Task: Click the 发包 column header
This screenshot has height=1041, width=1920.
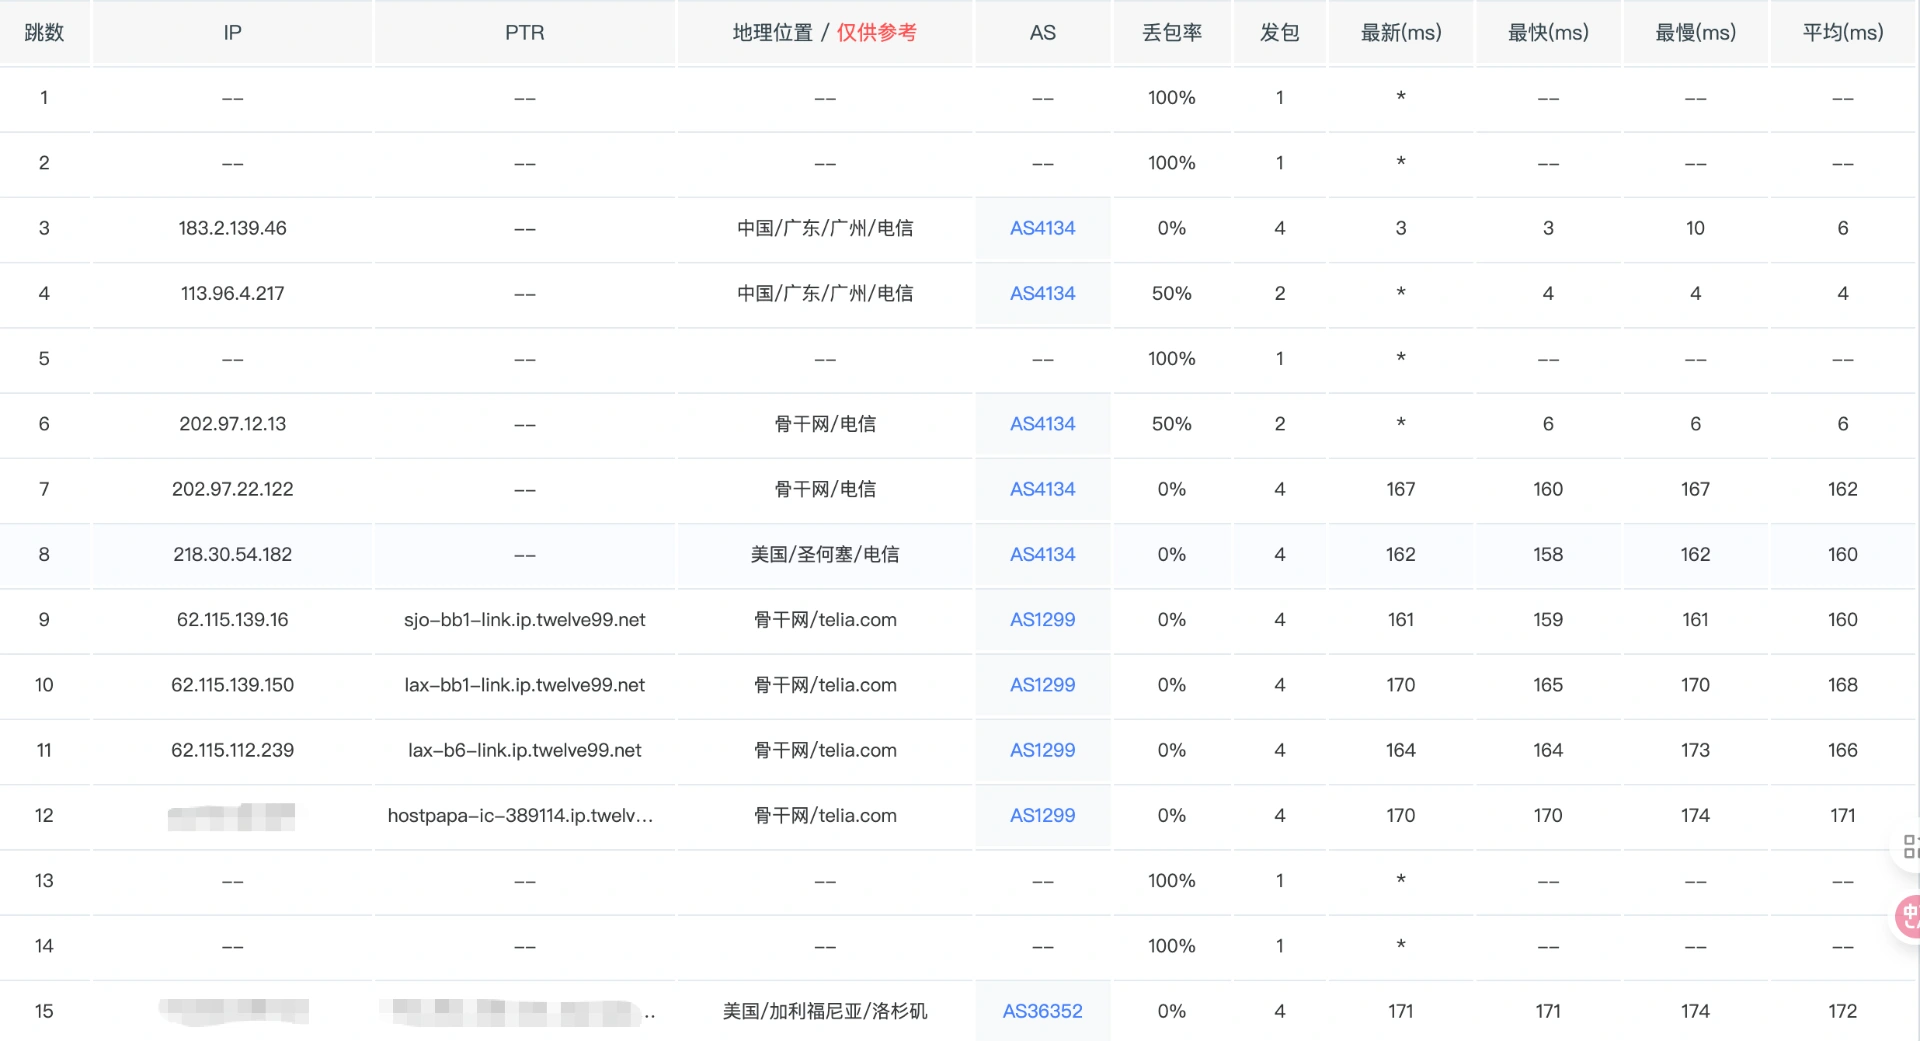Action: click(x=1279, y=32)
